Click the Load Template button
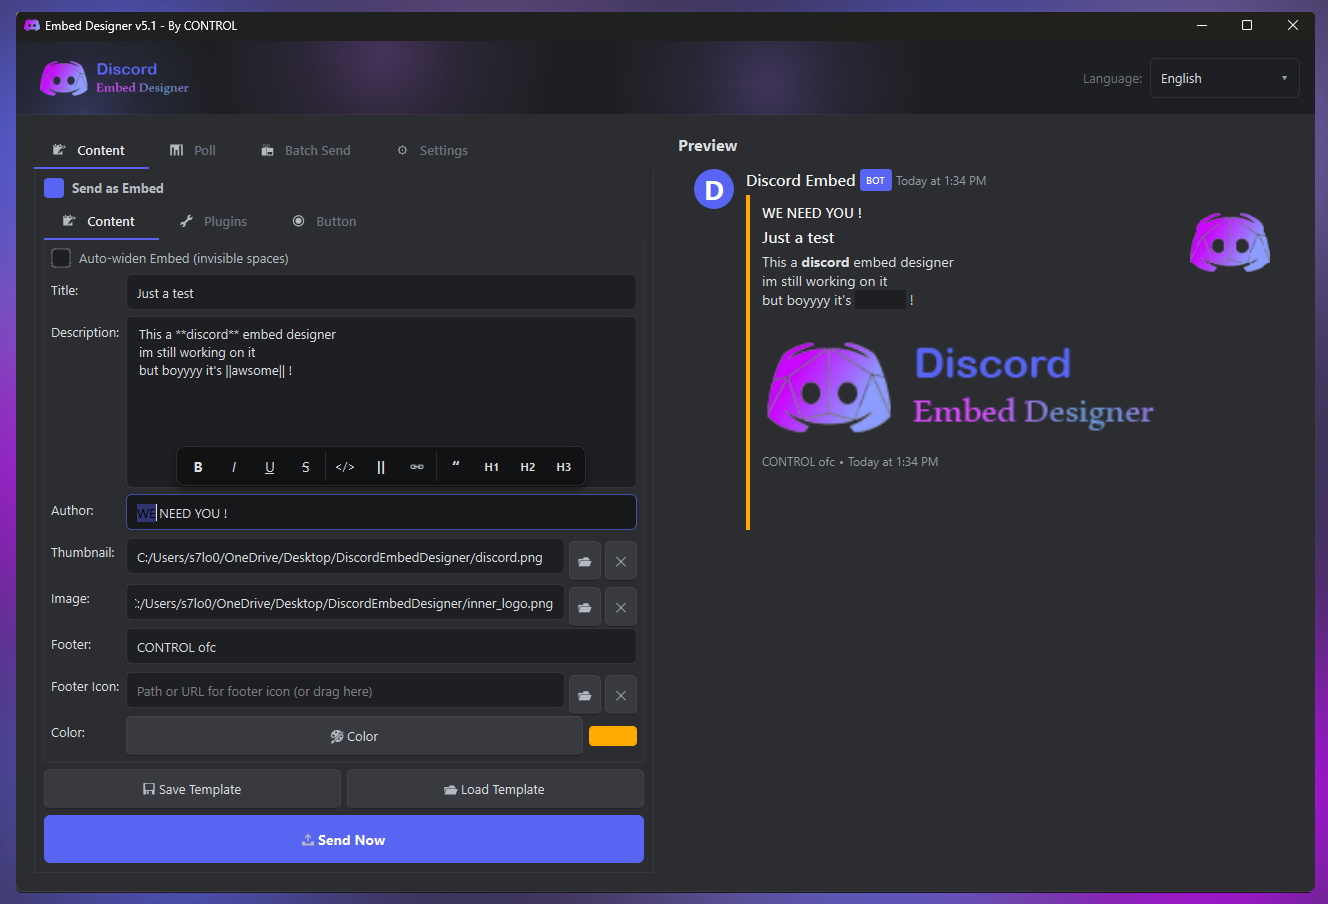Screen dimensions: 1328x904 (x=495, y=789)
